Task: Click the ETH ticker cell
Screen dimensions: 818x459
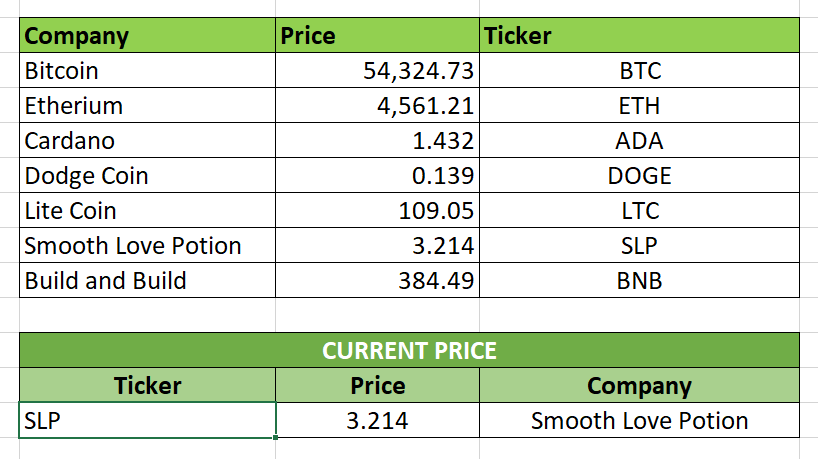Action: point(639,106)
